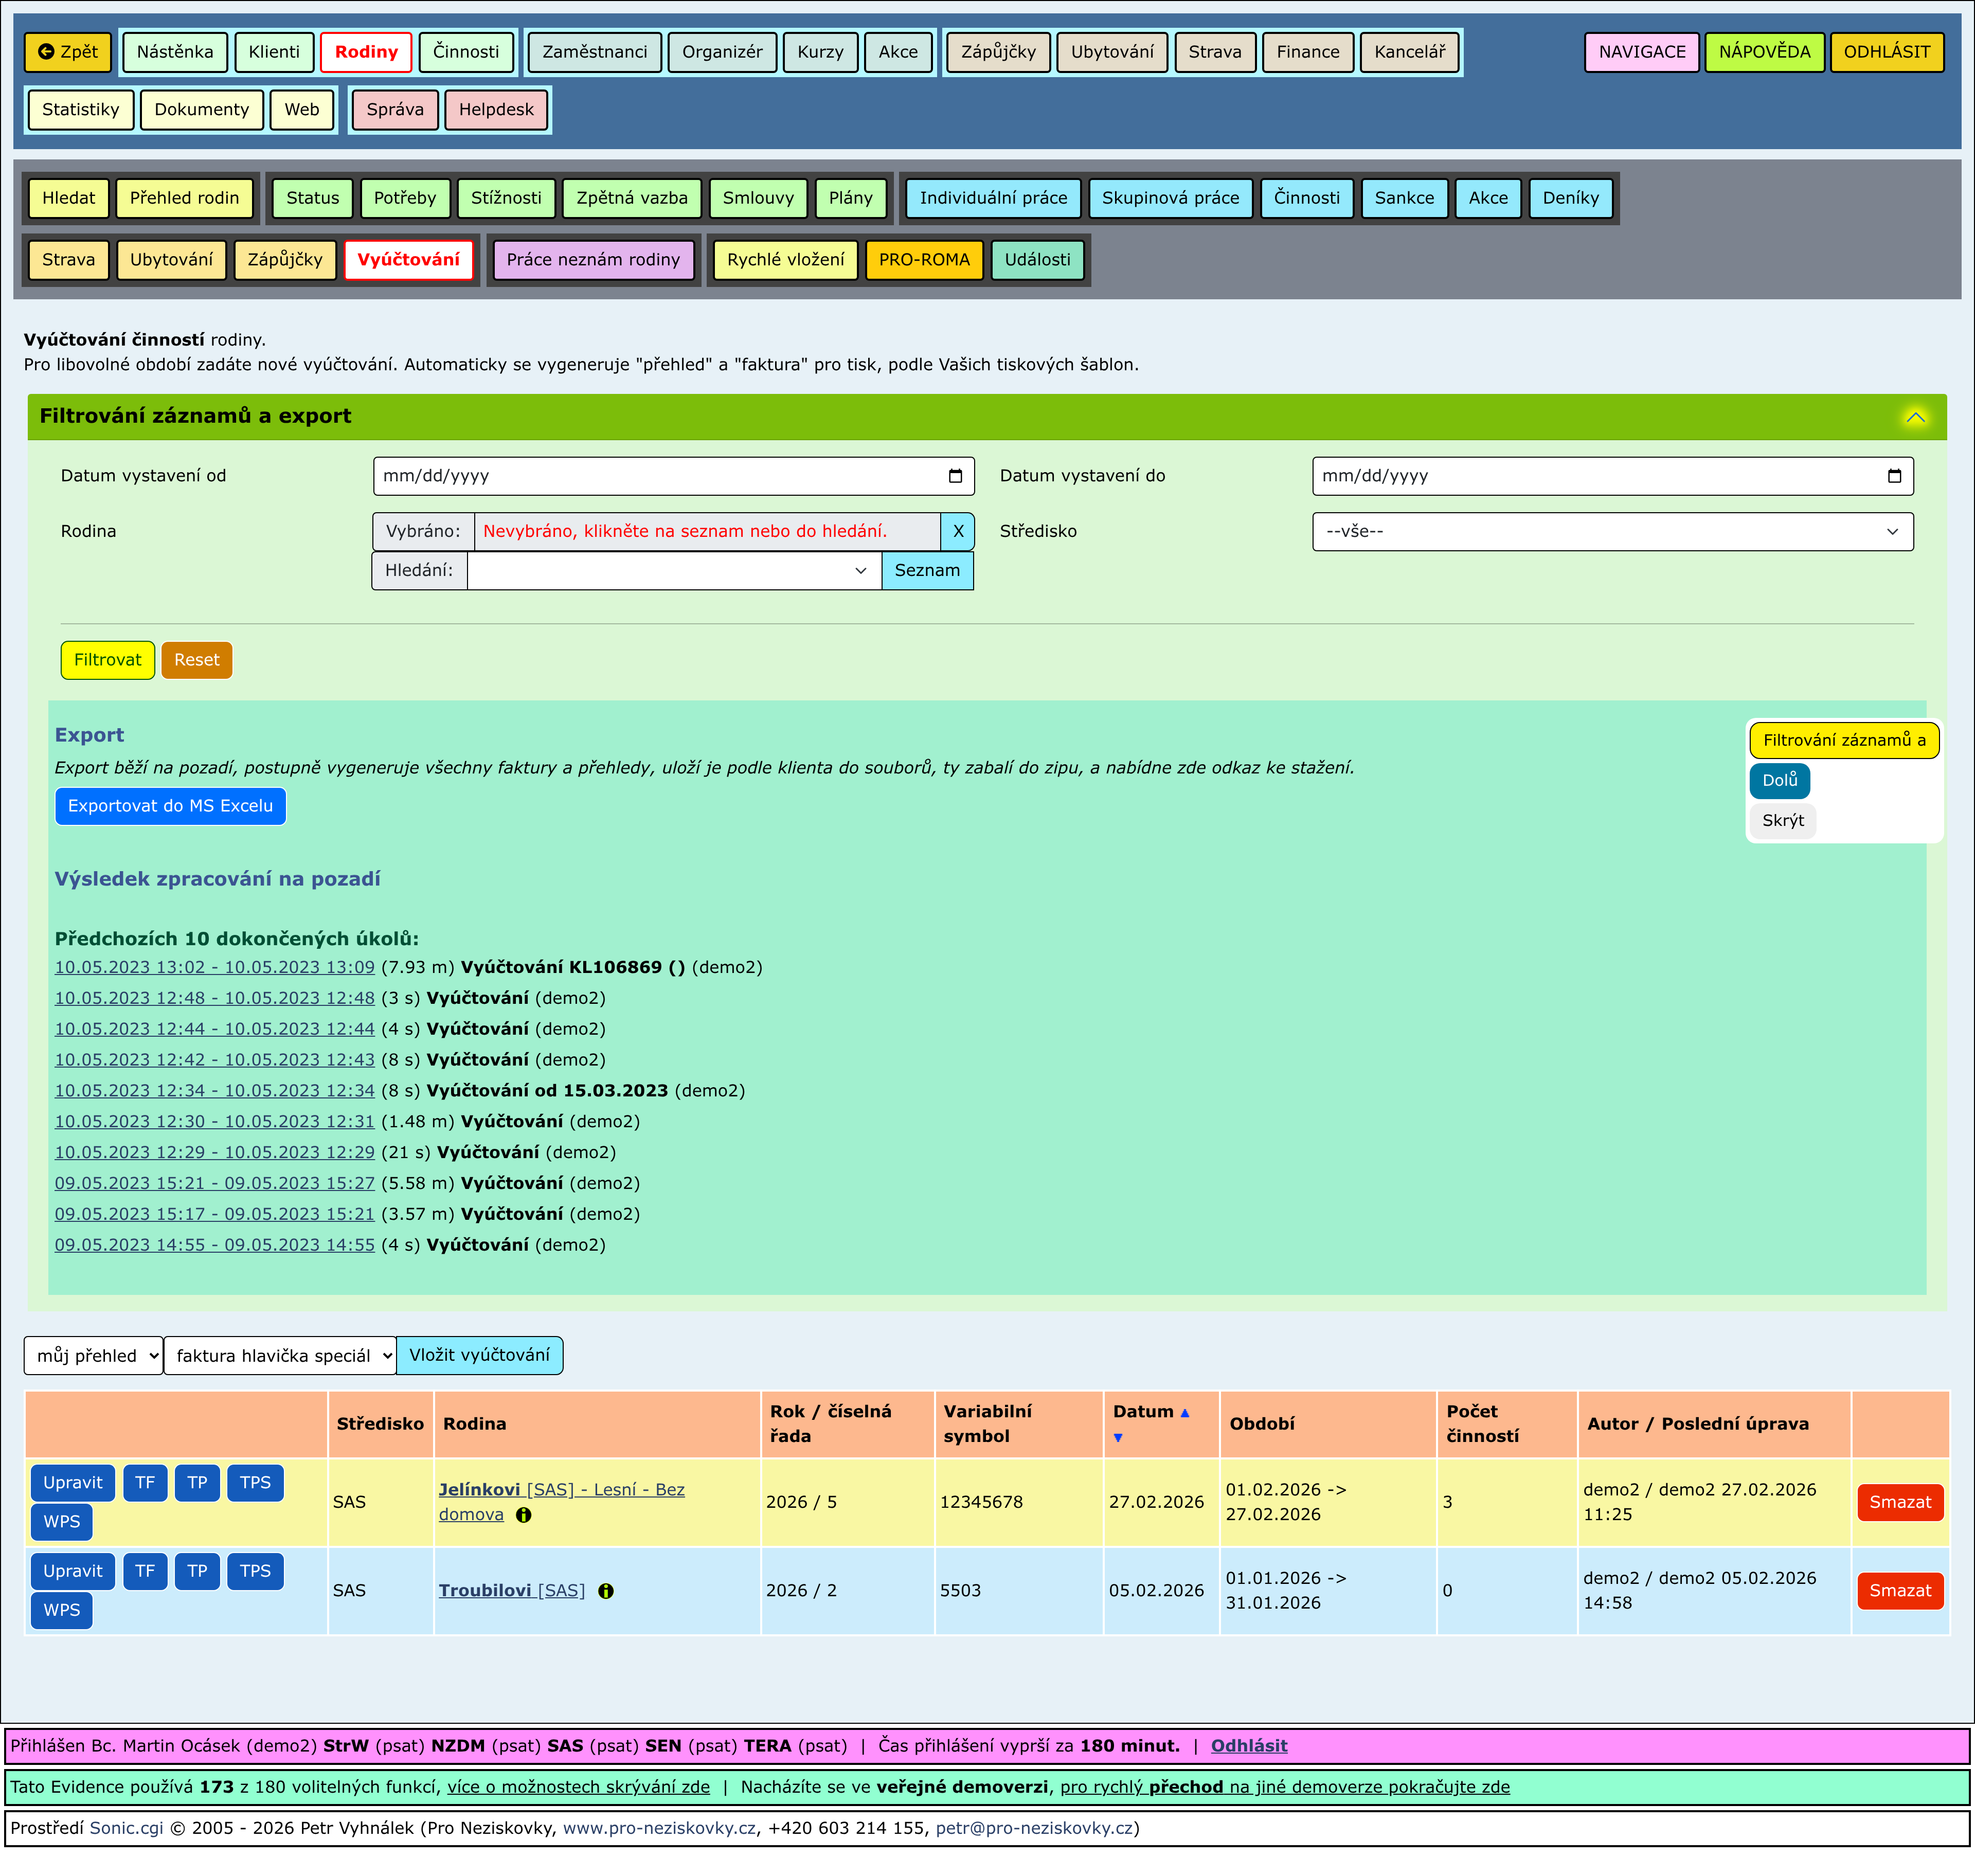Image resolution: width=1975 pixels, height=1876 pixels.
Task: Click the back arrow Zpět button
Action: [68, 52]
